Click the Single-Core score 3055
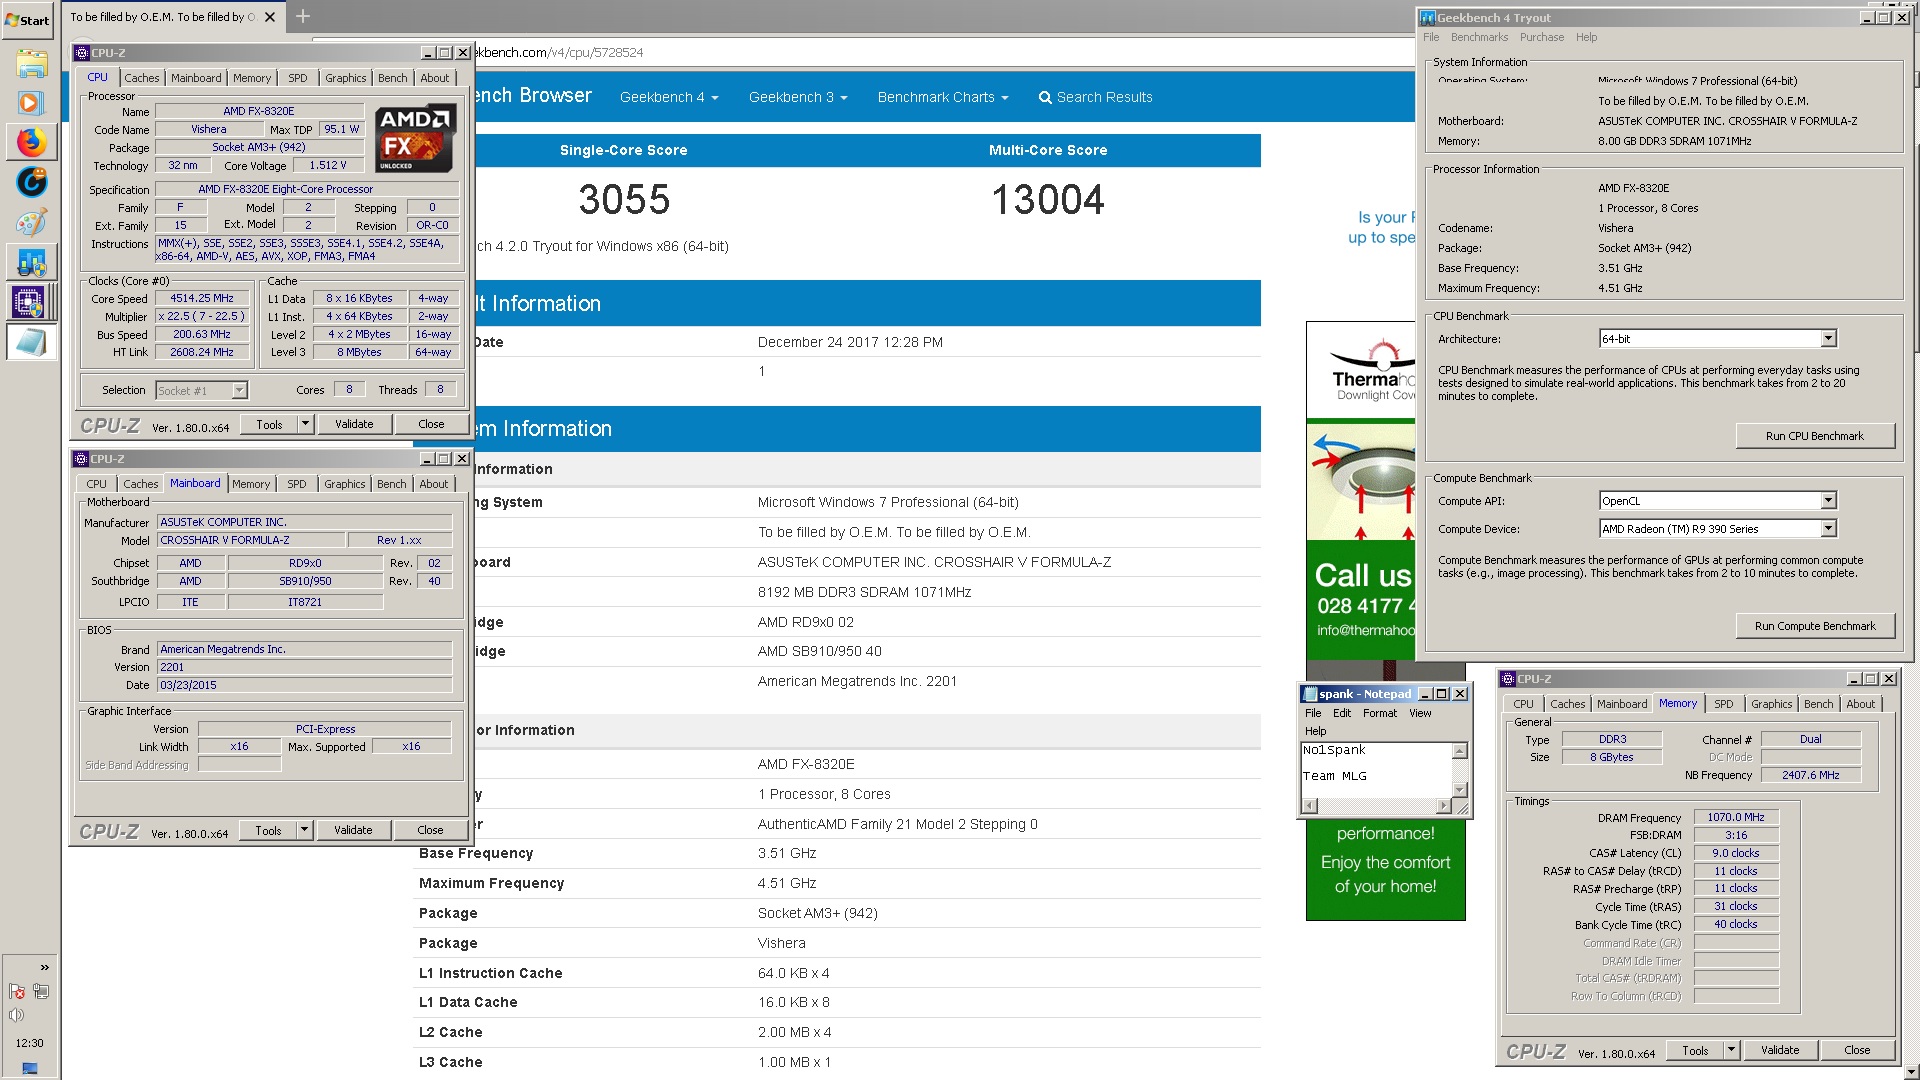This screenshot has width=1920, height=1080. (x=624, y=200)
